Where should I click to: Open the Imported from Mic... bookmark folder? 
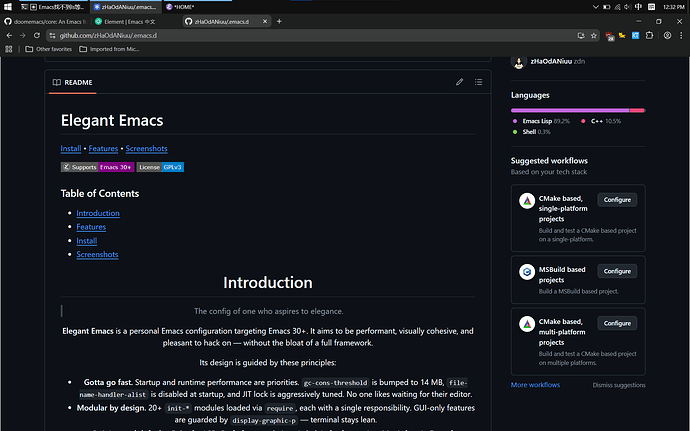coord(109,49)
